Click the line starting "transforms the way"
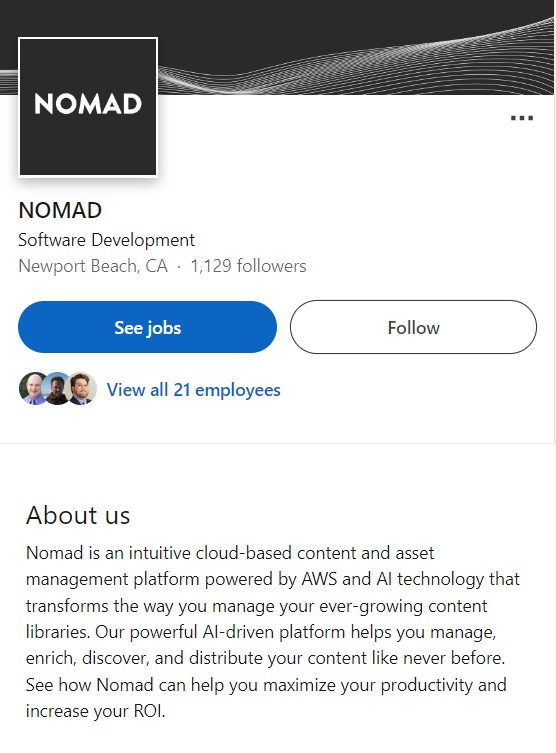The width and height of the screenshot is (556, 753). coord(256,606)
